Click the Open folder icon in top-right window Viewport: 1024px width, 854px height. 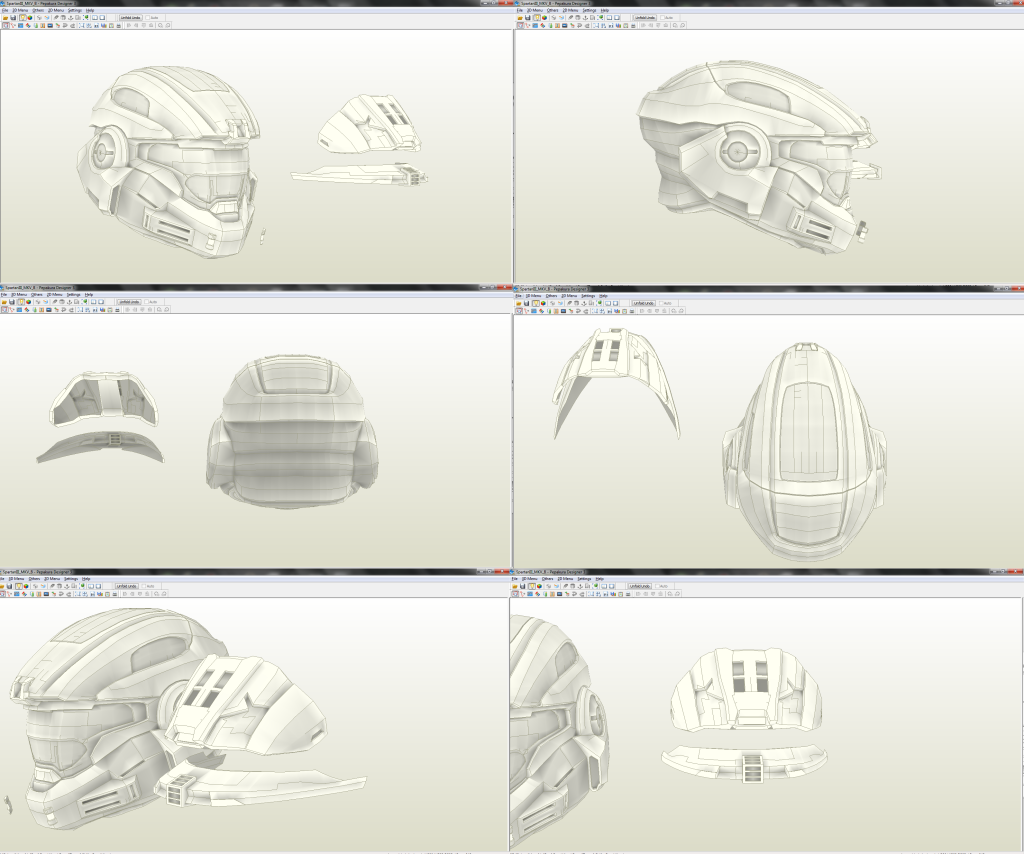click(520, 18)
